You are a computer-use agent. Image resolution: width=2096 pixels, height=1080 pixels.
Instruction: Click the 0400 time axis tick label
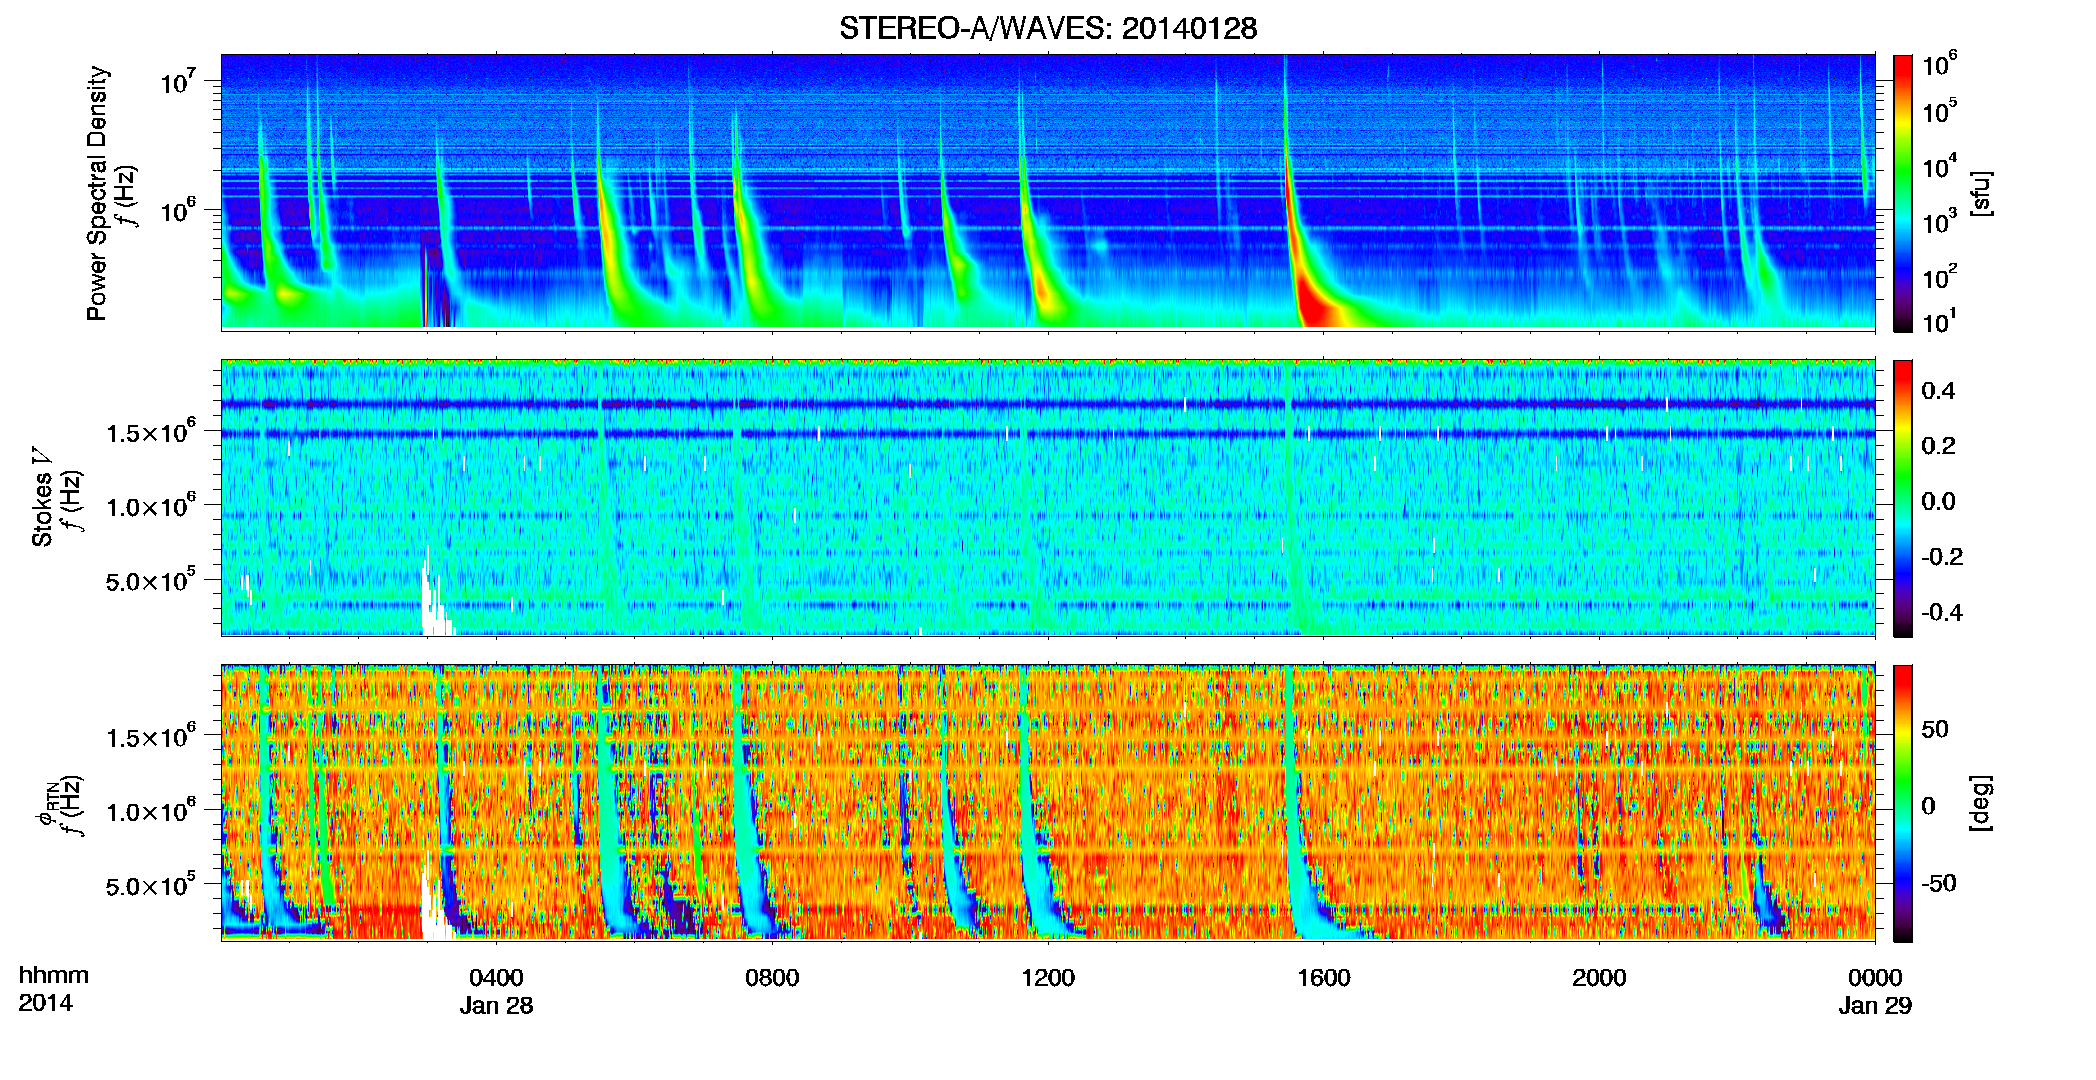496,978
